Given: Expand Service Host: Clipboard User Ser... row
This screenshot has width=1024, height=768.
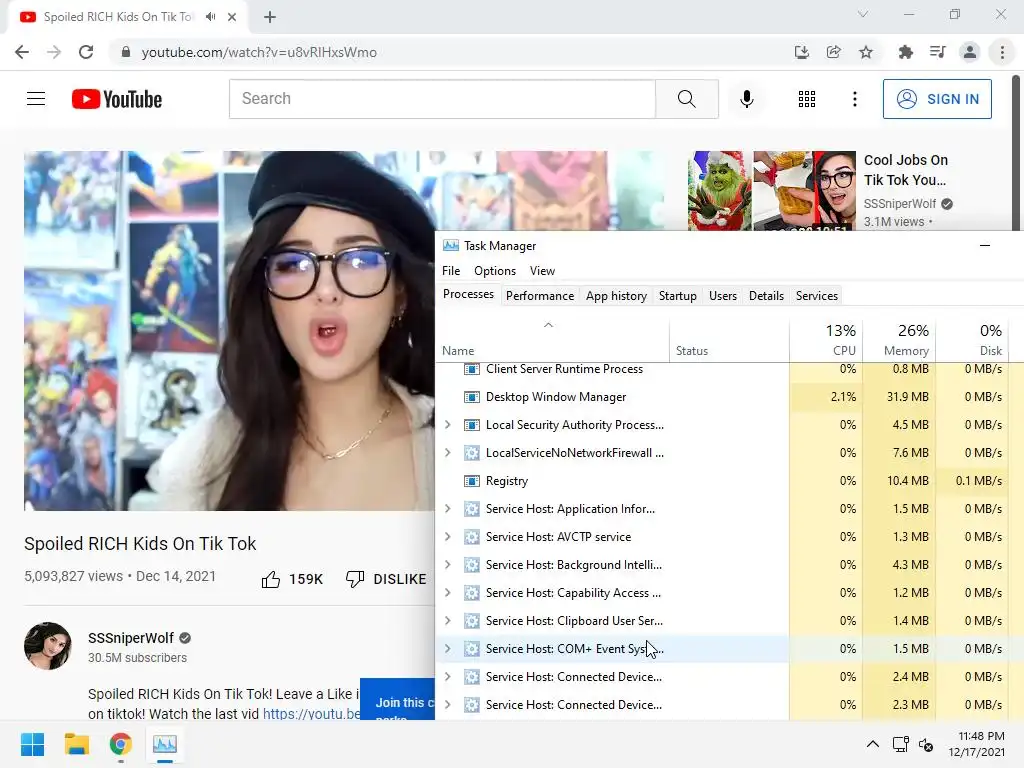Looking at the screenshot, I should [x=447, y=621].
